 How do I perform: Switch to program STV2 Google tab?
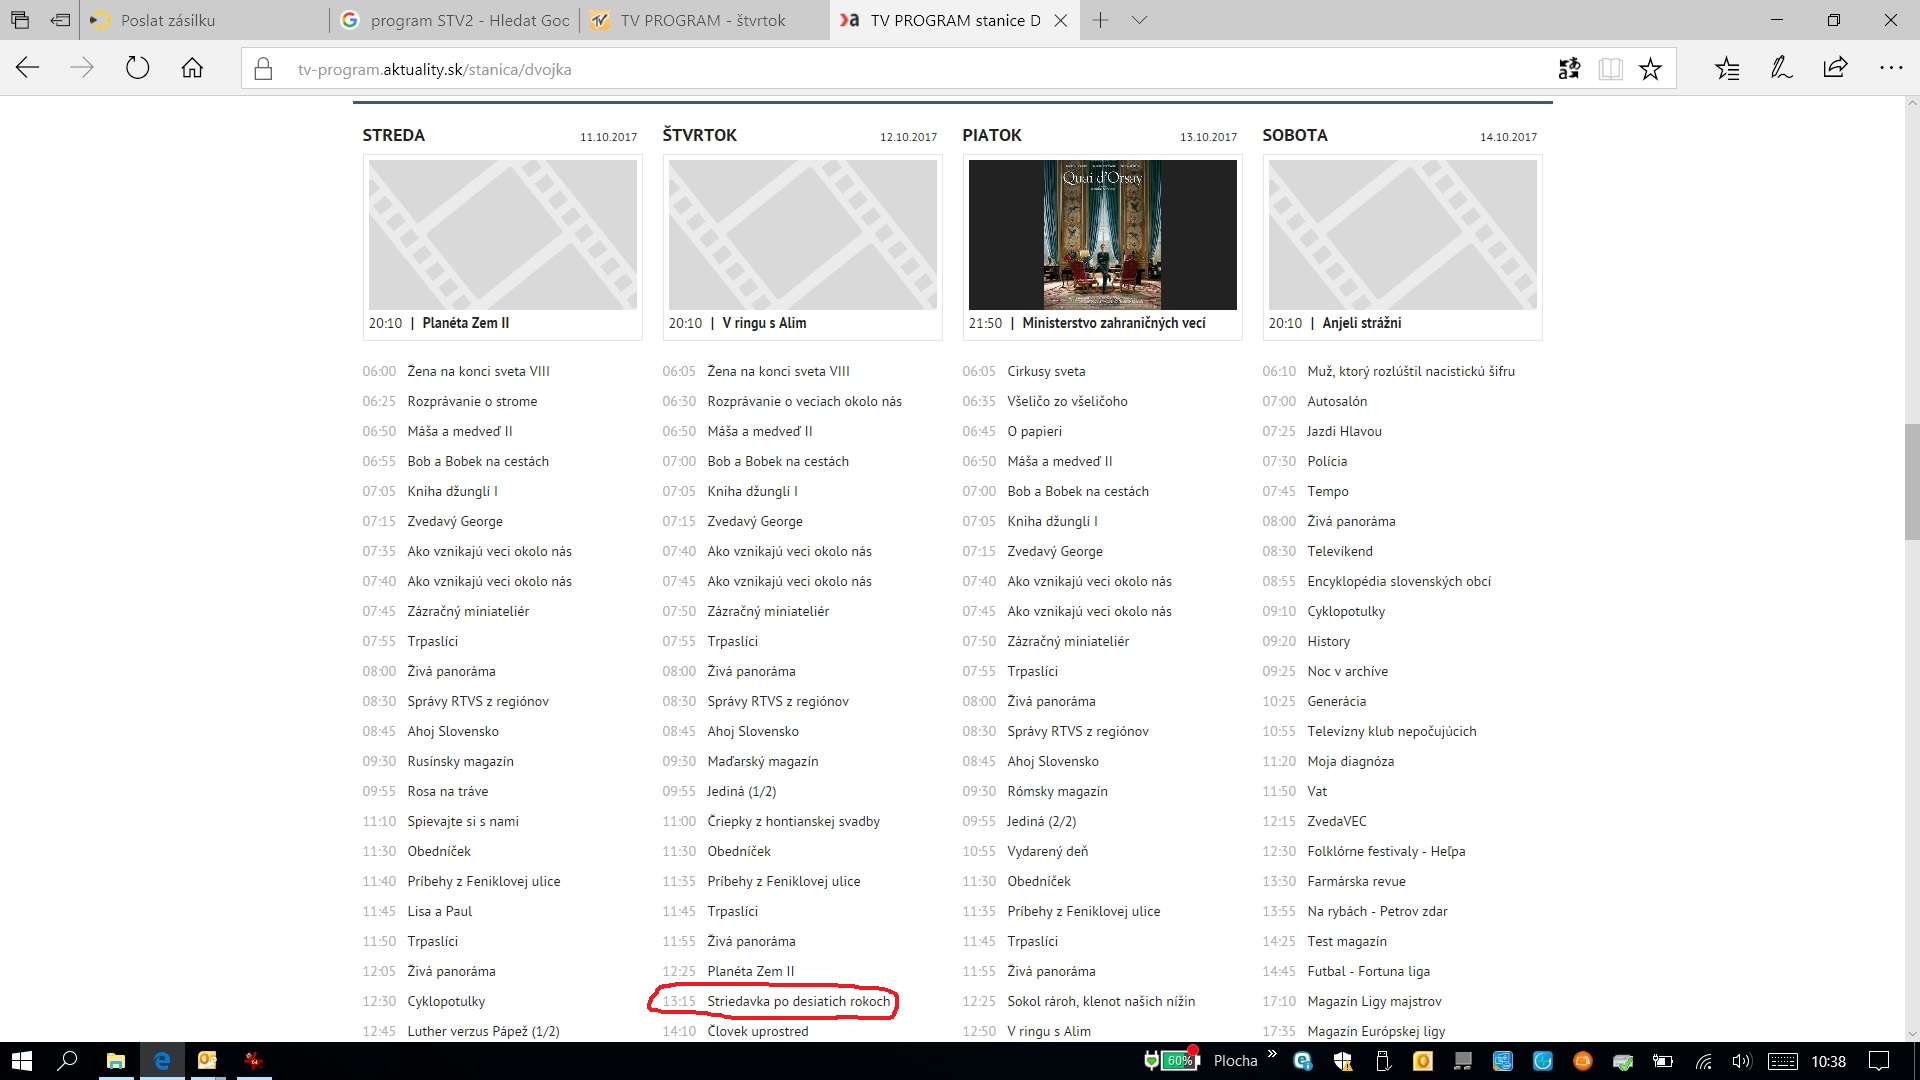click(x=455, y=20)
